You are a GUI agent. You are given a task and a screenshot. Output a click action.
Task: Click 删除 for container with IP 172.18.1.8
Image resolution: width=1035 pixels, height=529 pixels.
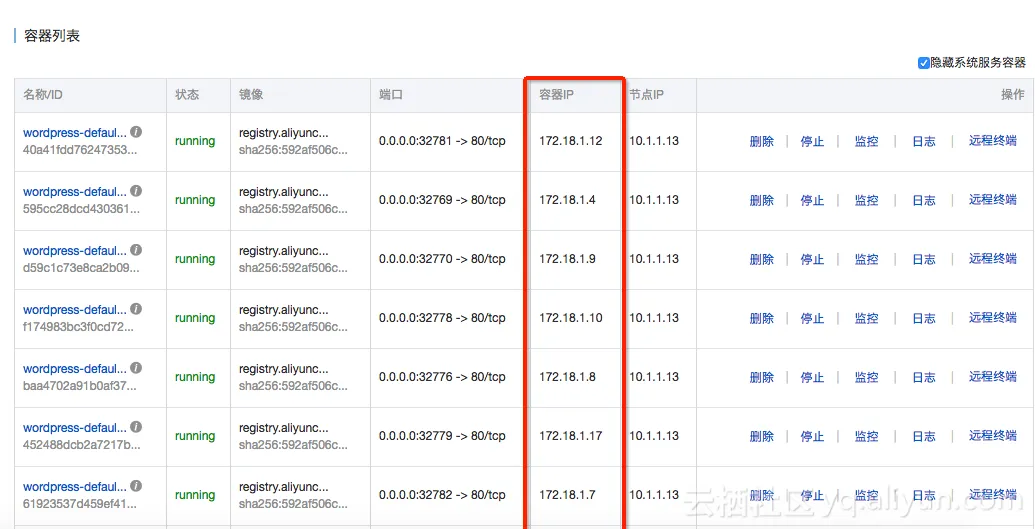[x=762, y=378]
